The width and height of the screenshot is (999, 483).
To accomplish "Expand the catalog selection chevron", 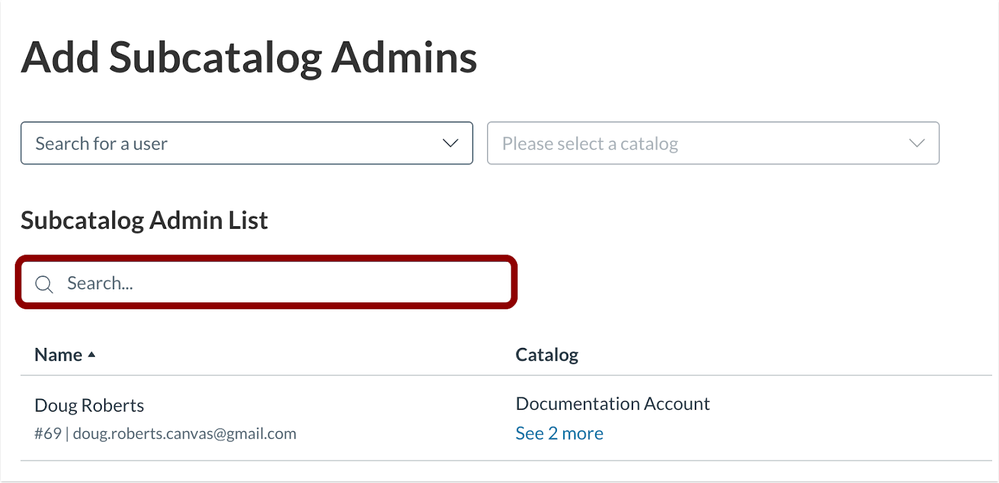I will coord(917,143).
